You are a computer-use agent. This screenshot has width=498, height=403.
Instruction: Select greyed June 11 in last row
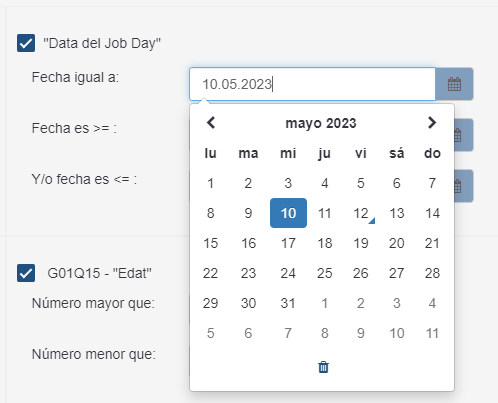coord(432,333)
